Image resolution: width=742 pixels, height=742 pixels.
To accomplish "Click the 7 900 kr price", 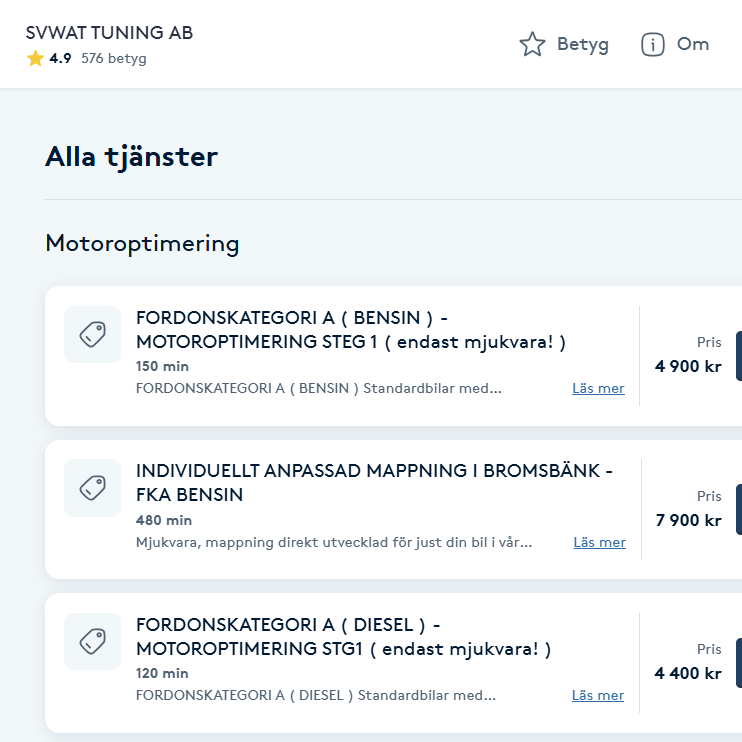I will pos(689,520).
